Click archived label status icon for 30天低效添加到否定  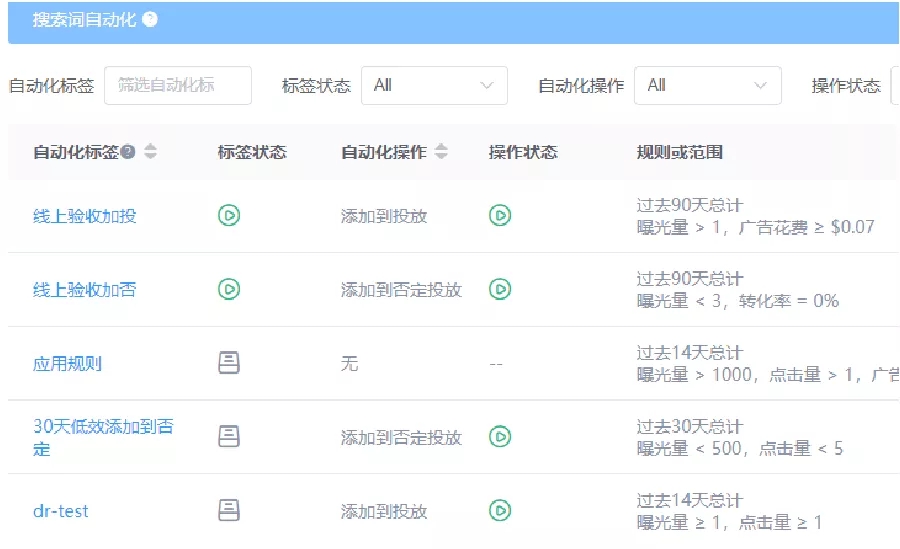229,436
